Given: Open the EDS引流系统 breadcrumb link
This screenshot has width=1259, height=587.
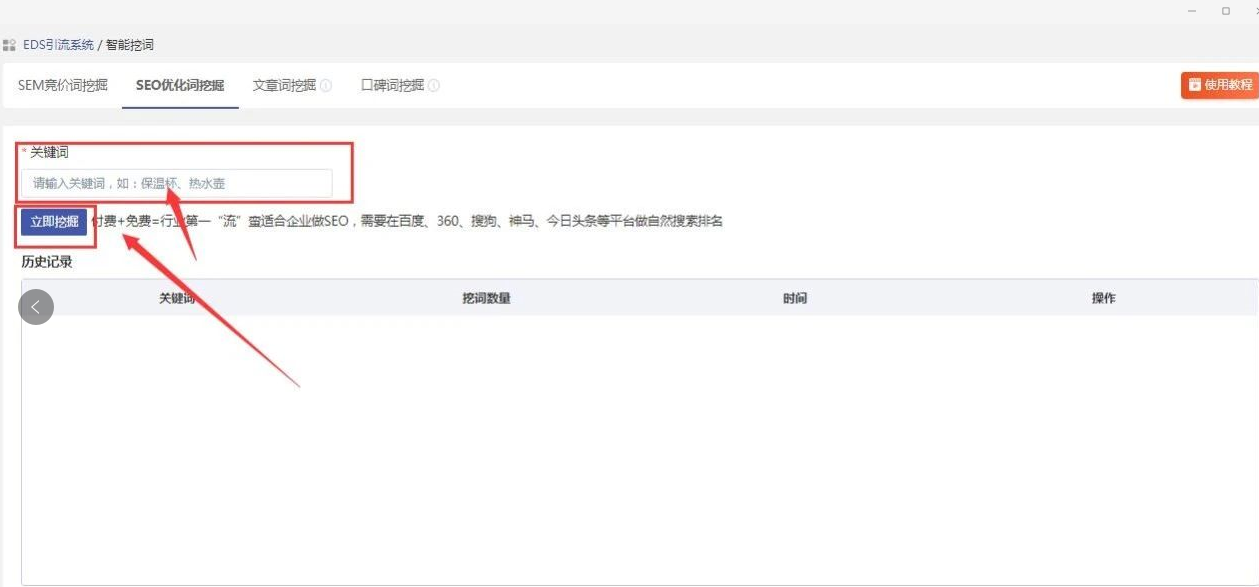Looking at the screenshot, I should (x=58, y=45).
